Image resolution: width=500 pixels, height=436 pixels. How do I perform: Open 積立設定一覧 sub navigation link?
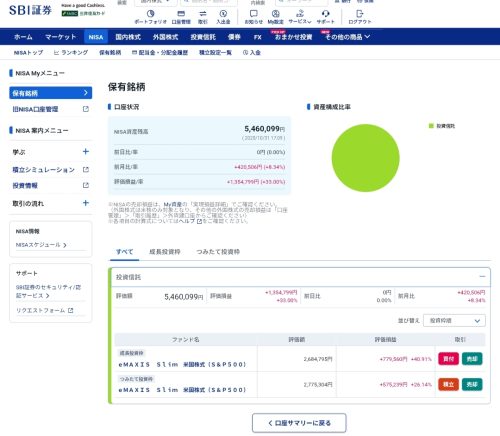[x=215, y=53]
